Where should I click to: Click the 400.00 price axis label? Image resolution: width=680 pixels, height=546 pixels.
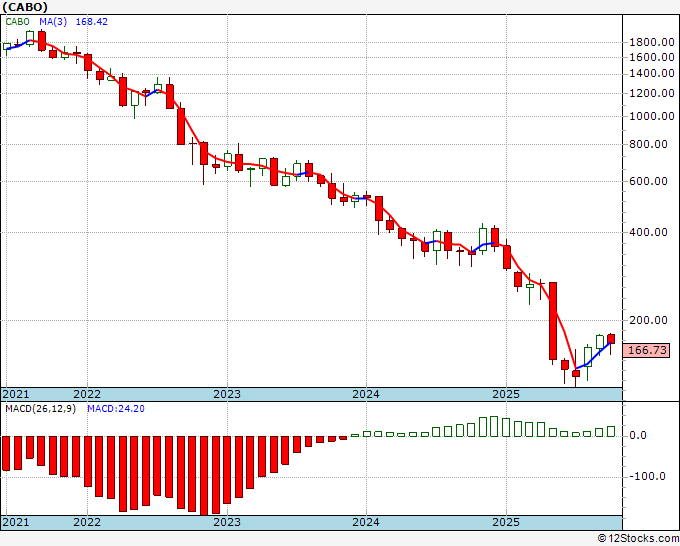click(648, 232)
